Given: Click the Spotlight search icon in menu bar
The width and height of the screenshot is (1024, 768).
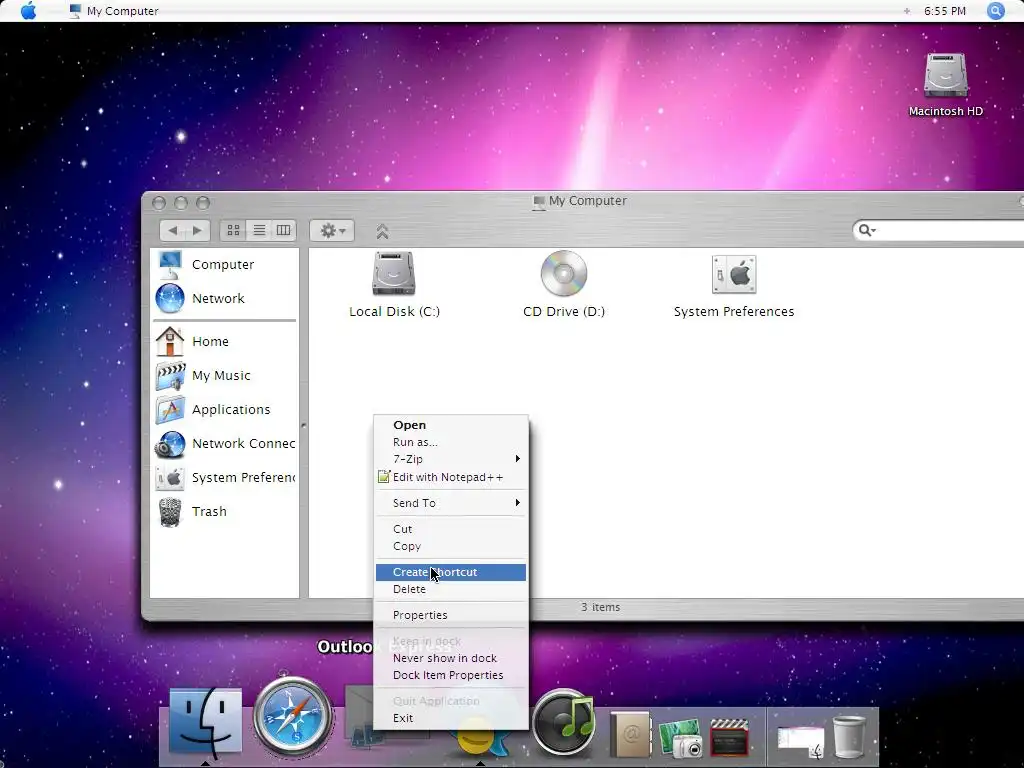Looking at the screenshot, I should 995,10.
